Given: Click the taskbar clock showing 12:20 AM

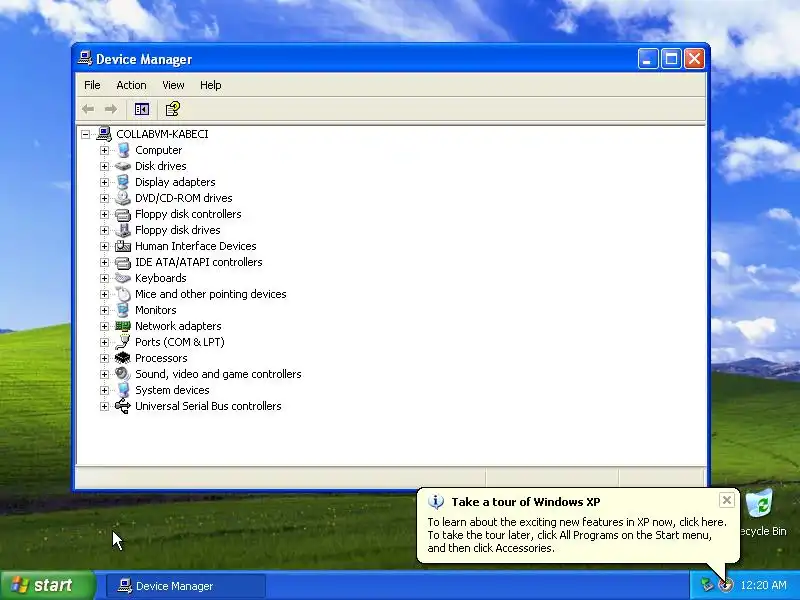Looking at the screenshot, I should click(763, 585).
